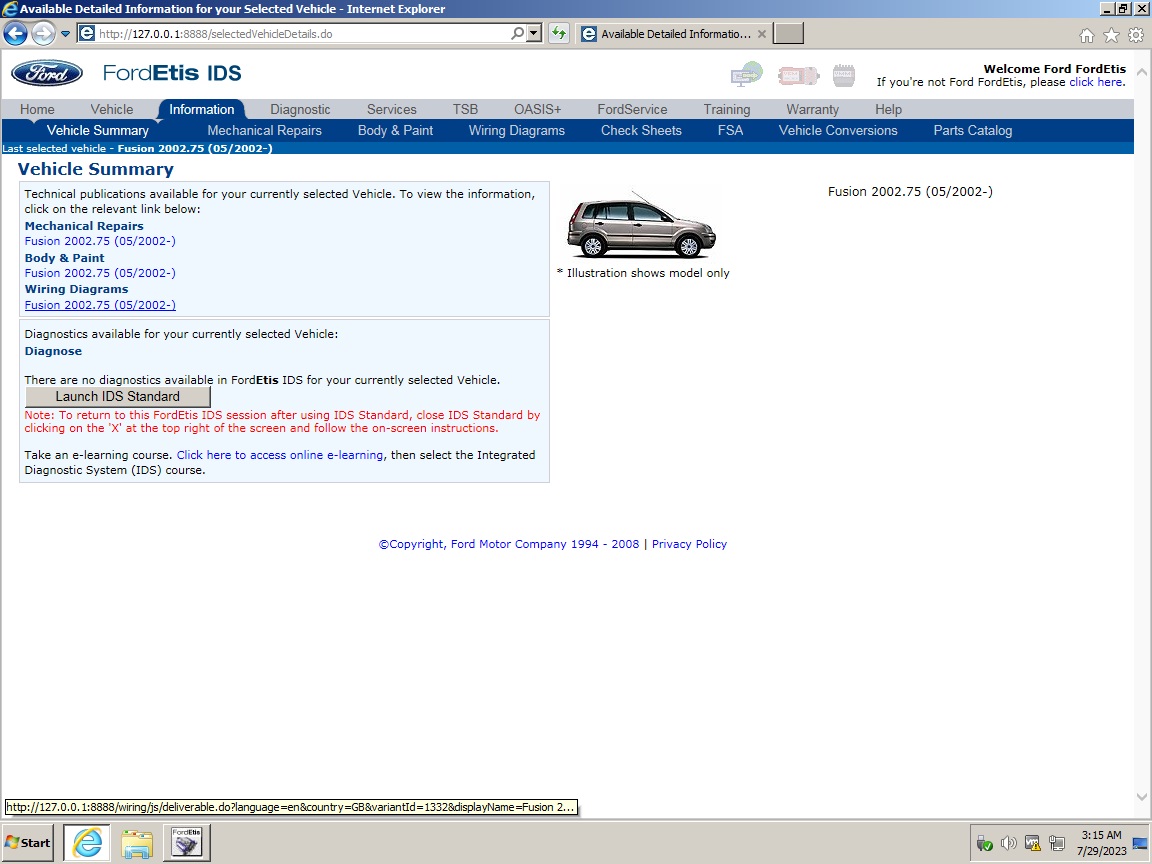Viewport: 1152px width, 864px height.
Task: Click the FordEtis taskbar icon
Action: 187,843
